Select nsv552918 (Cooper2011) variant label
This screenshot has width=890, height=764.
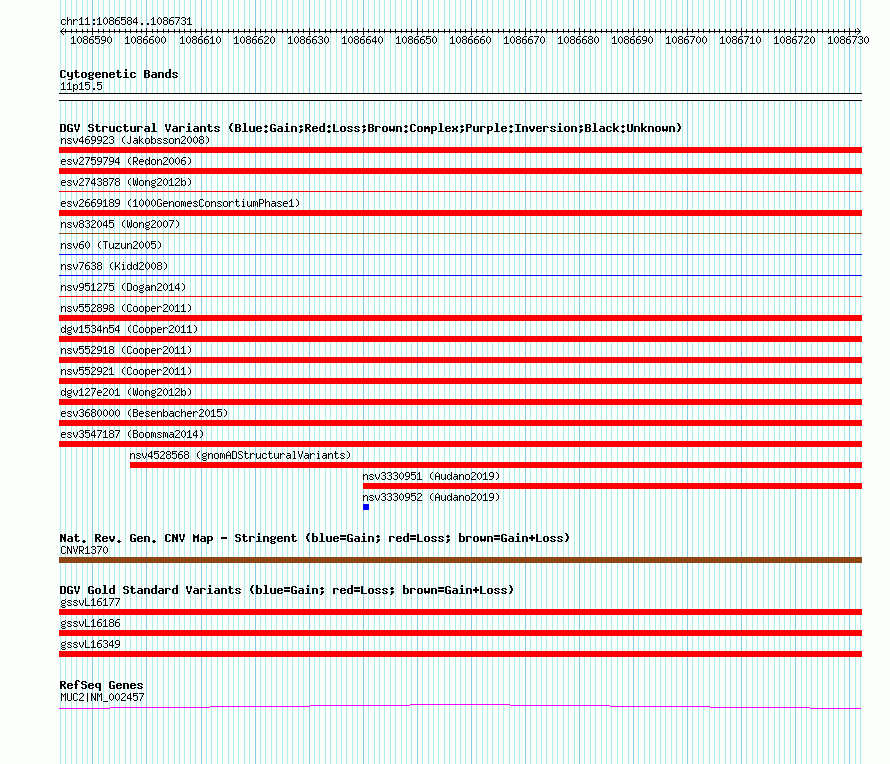click(126, 350)
